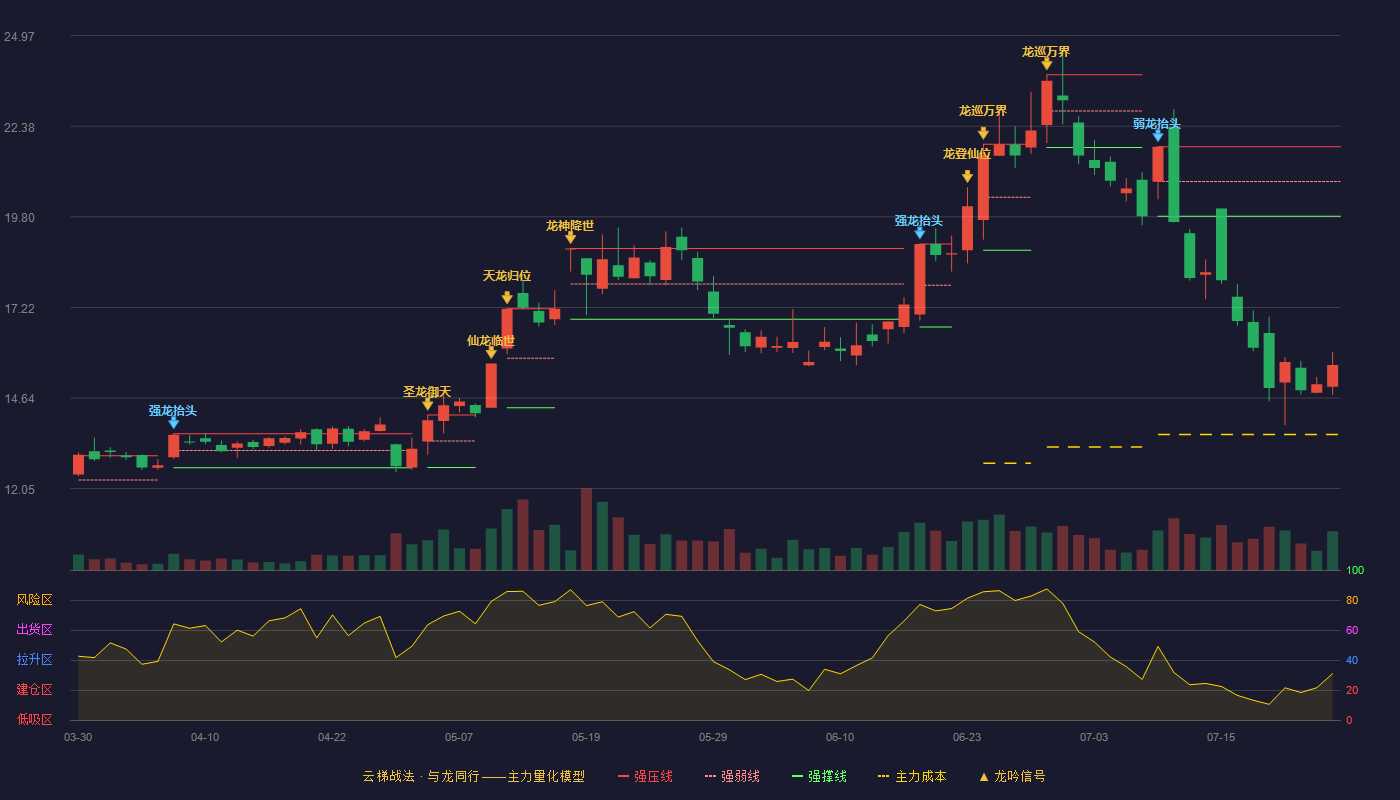1400x800 pixels.
Task: Click the green 100 indicator axis value
Action: (x=1355, y=571)
